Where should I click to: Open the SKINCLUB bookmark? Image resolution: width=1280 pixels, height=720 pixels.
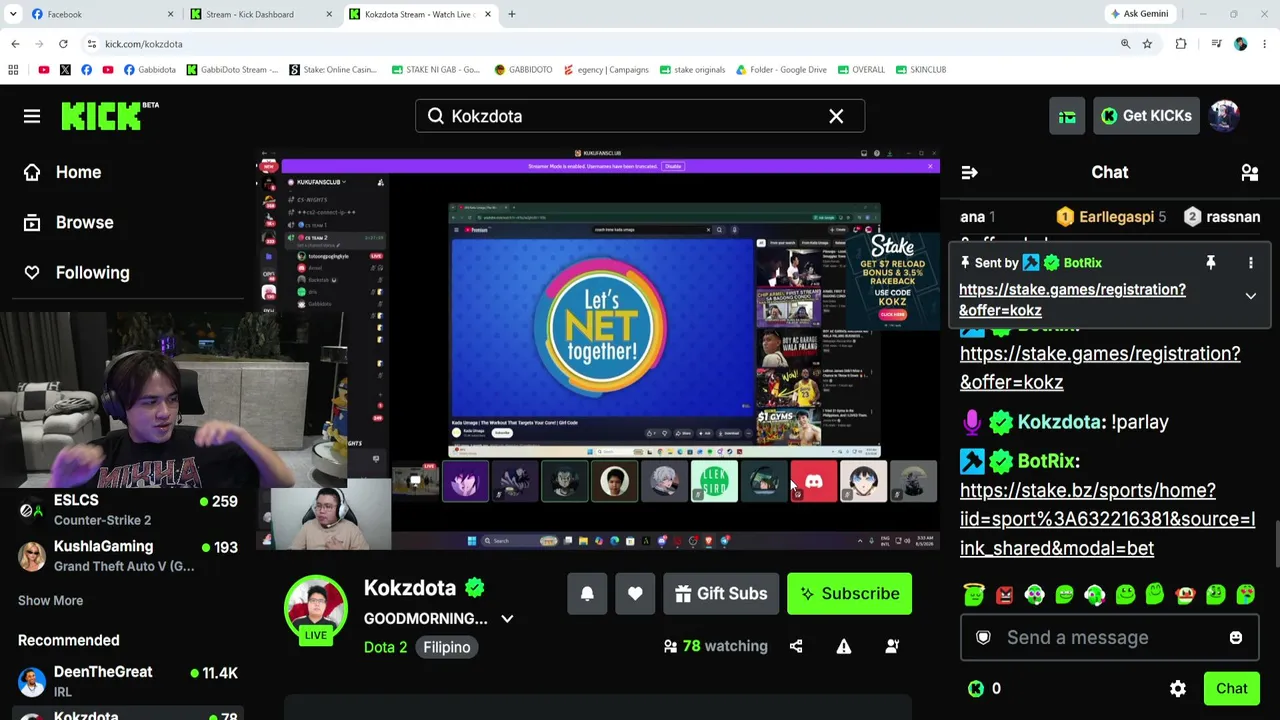[x=921, y=70]
